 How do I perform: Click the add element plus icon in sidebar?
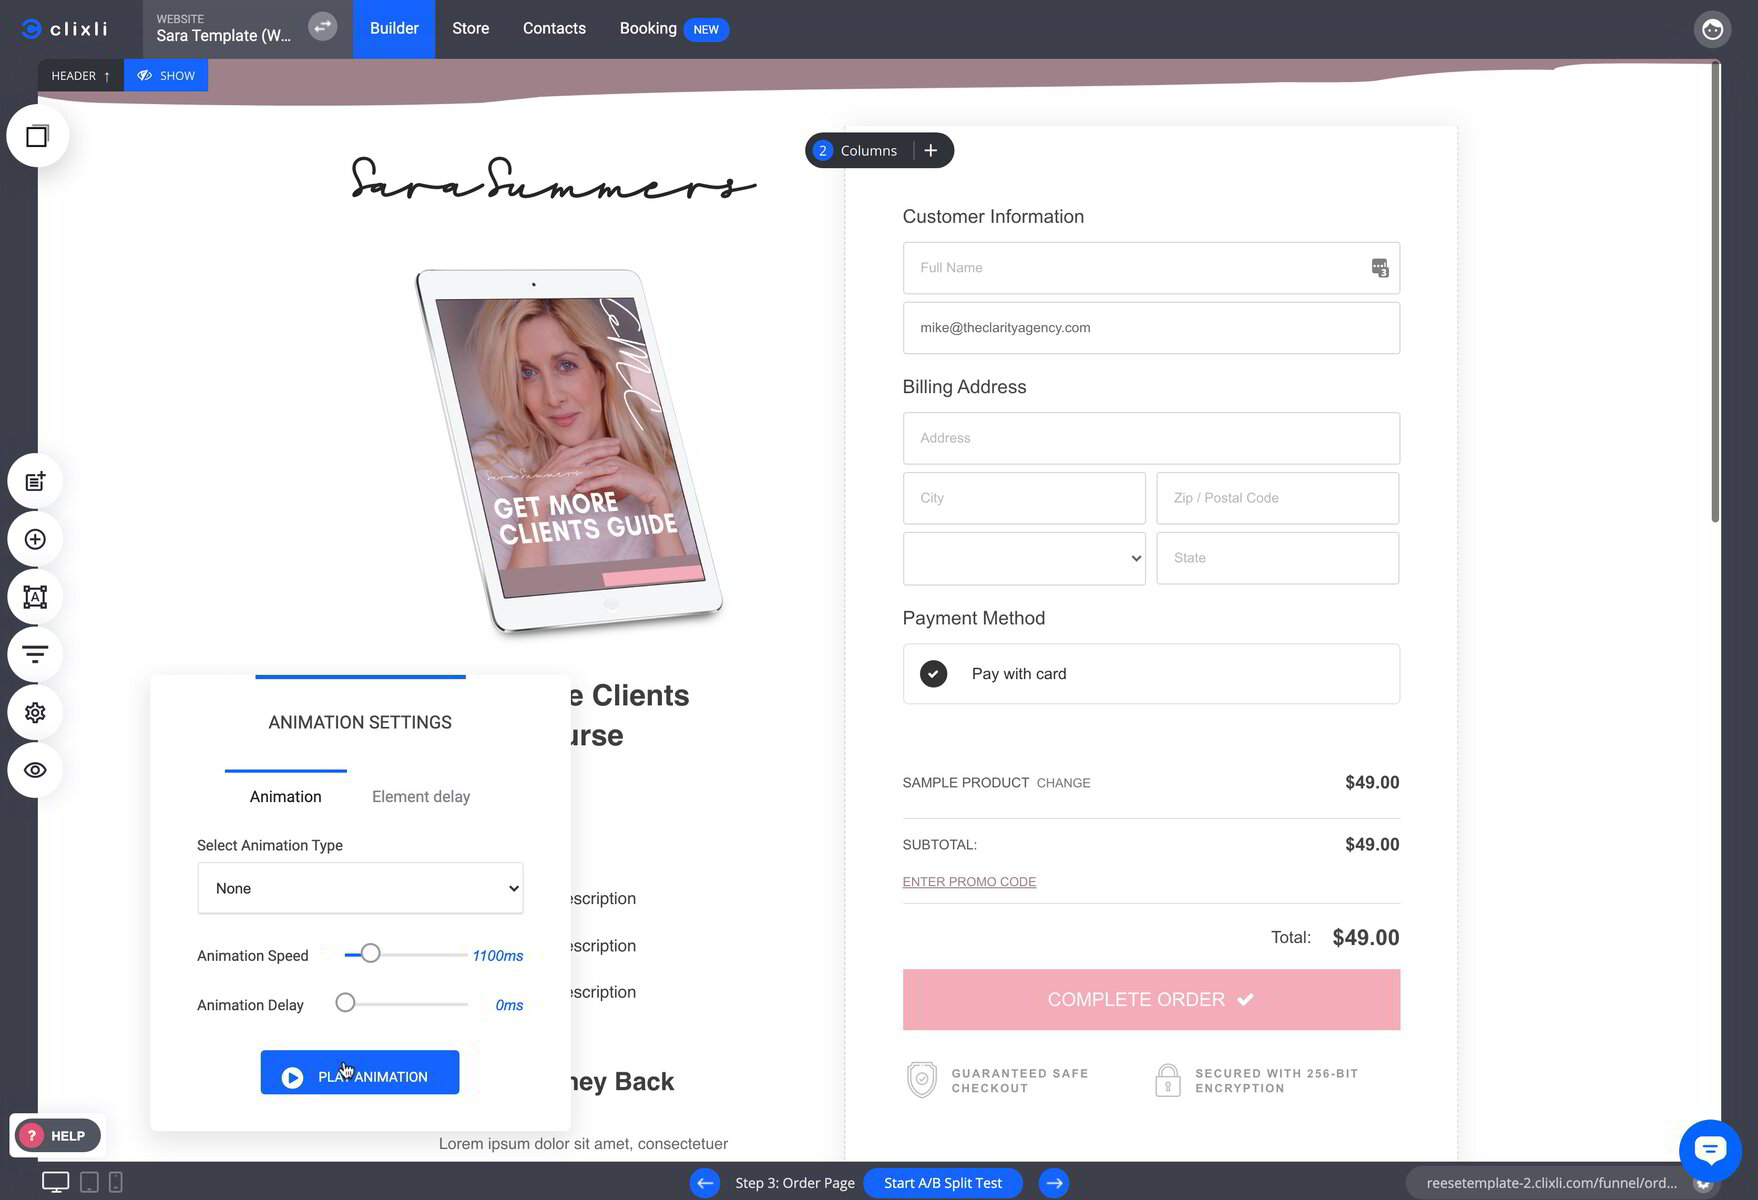[35, 540]
